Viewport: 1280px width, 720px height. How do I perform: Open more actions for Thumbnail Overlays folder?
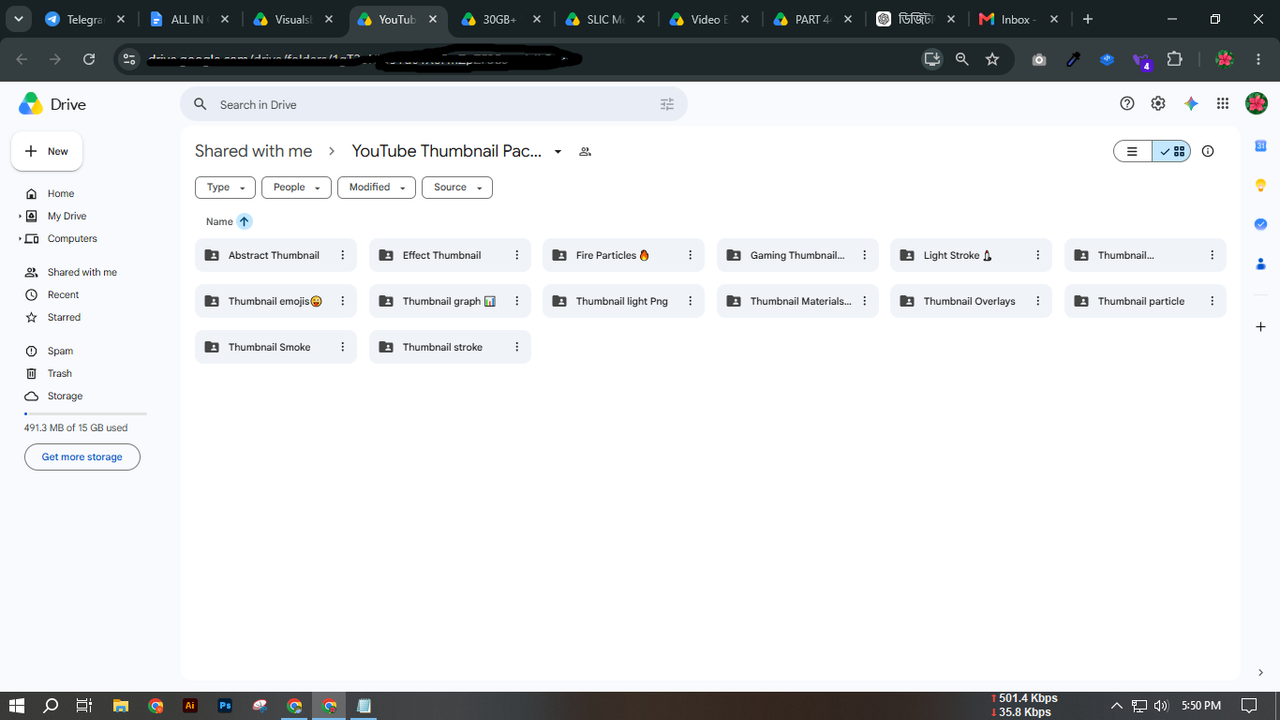(1038, 301)
